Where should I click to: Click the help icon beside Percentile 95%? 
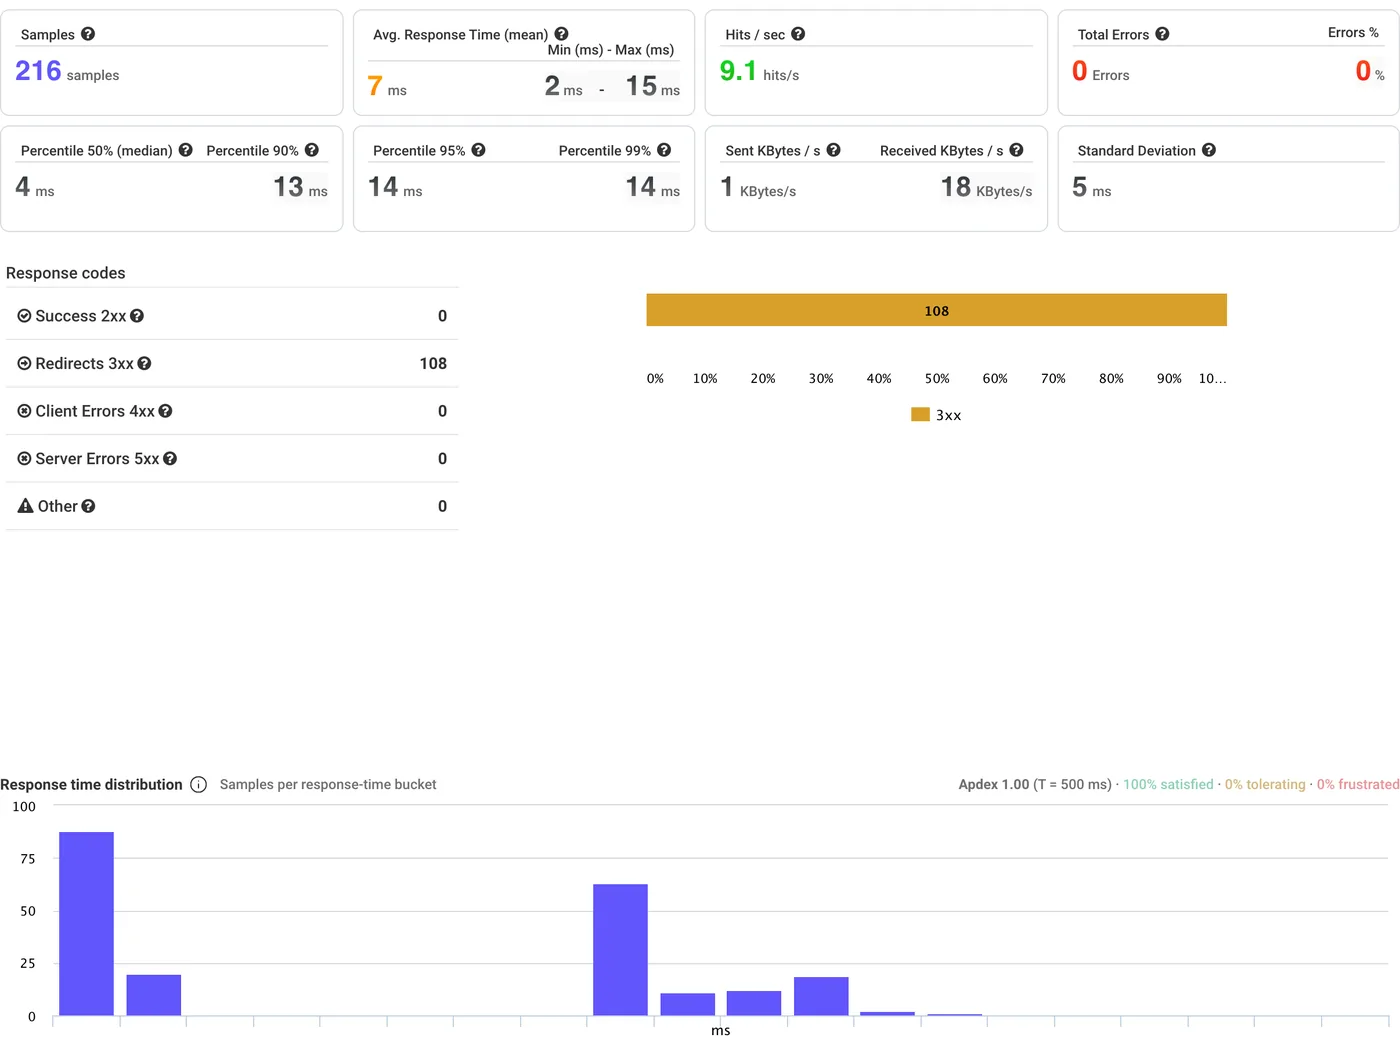tap(478, 150)
